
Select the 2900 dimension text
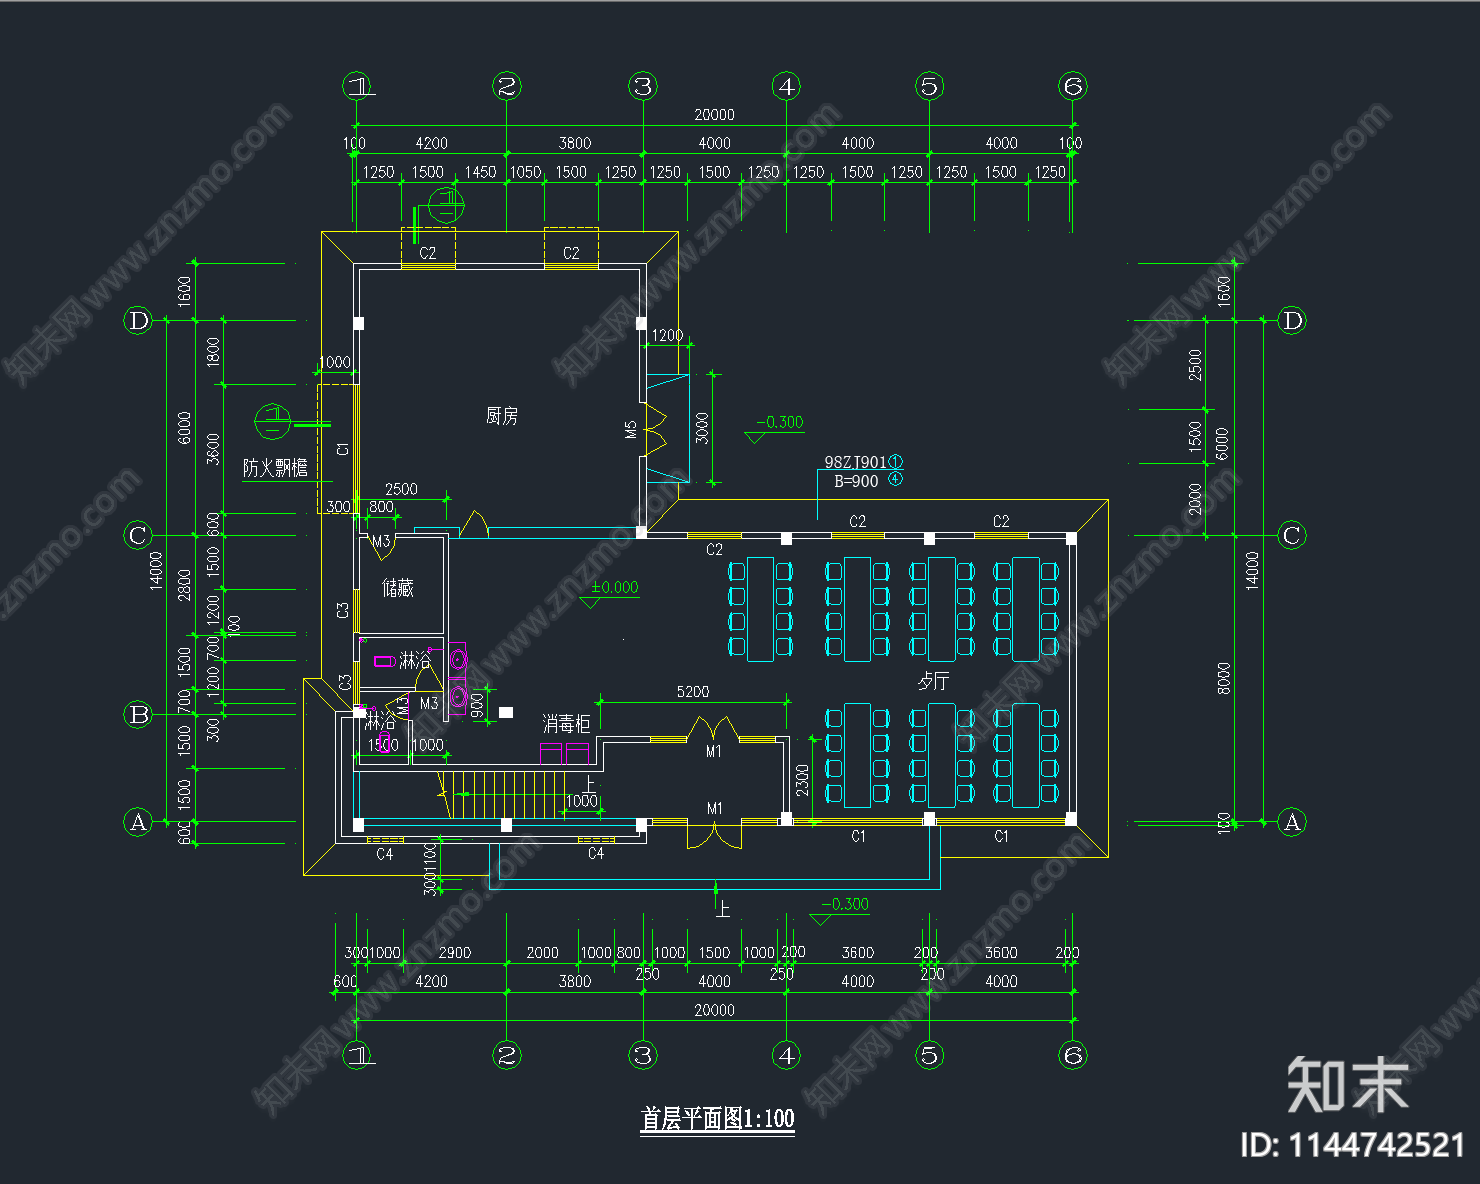point(454,952)
